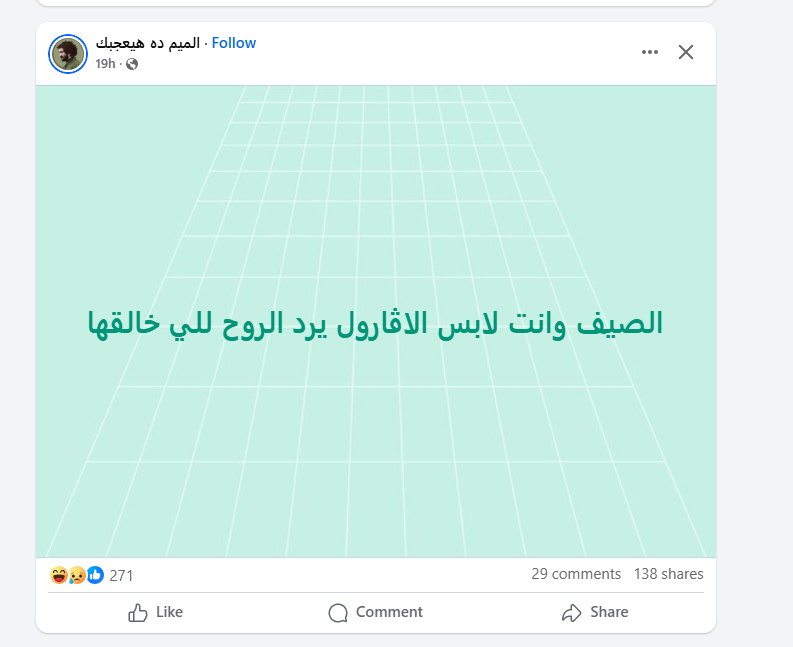
Task: Open the page's profile picture
Action: click(68, 53)
